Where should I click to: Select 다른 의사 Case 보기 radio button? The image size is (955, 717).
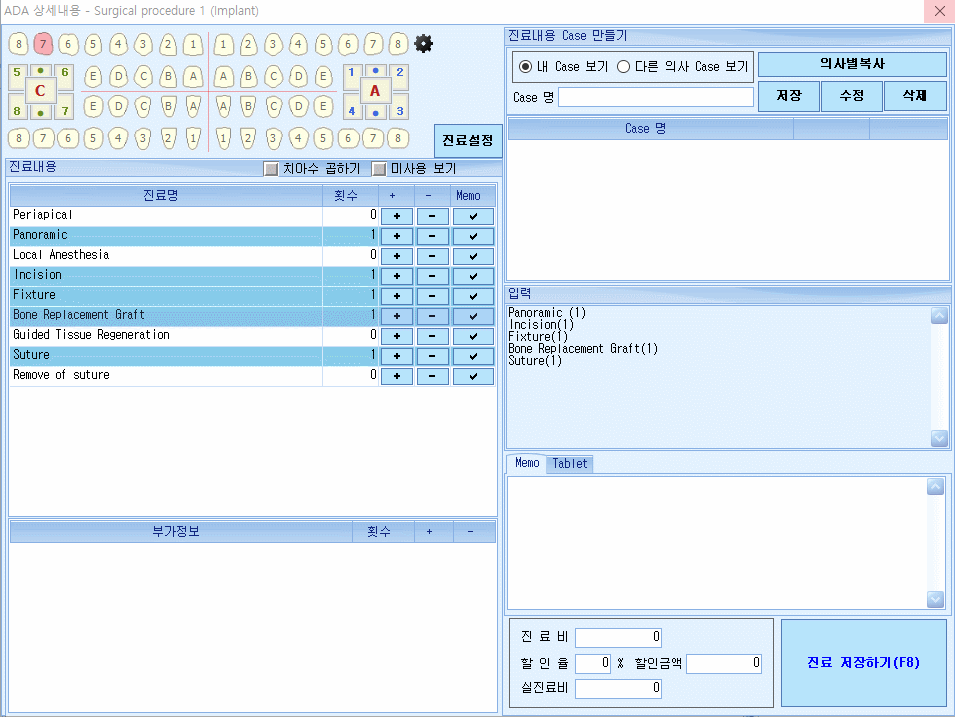(623, 66)
